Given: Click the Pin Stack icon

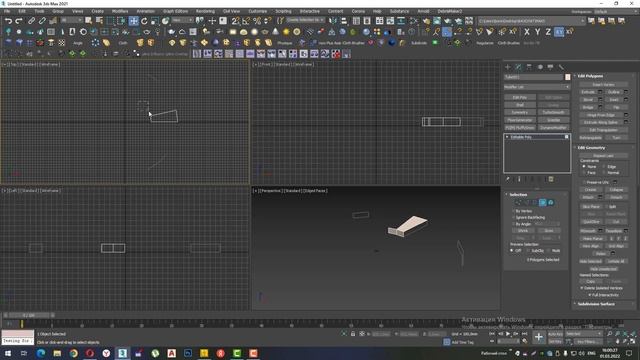Looking at the screenshot, I should click(508, 179).
